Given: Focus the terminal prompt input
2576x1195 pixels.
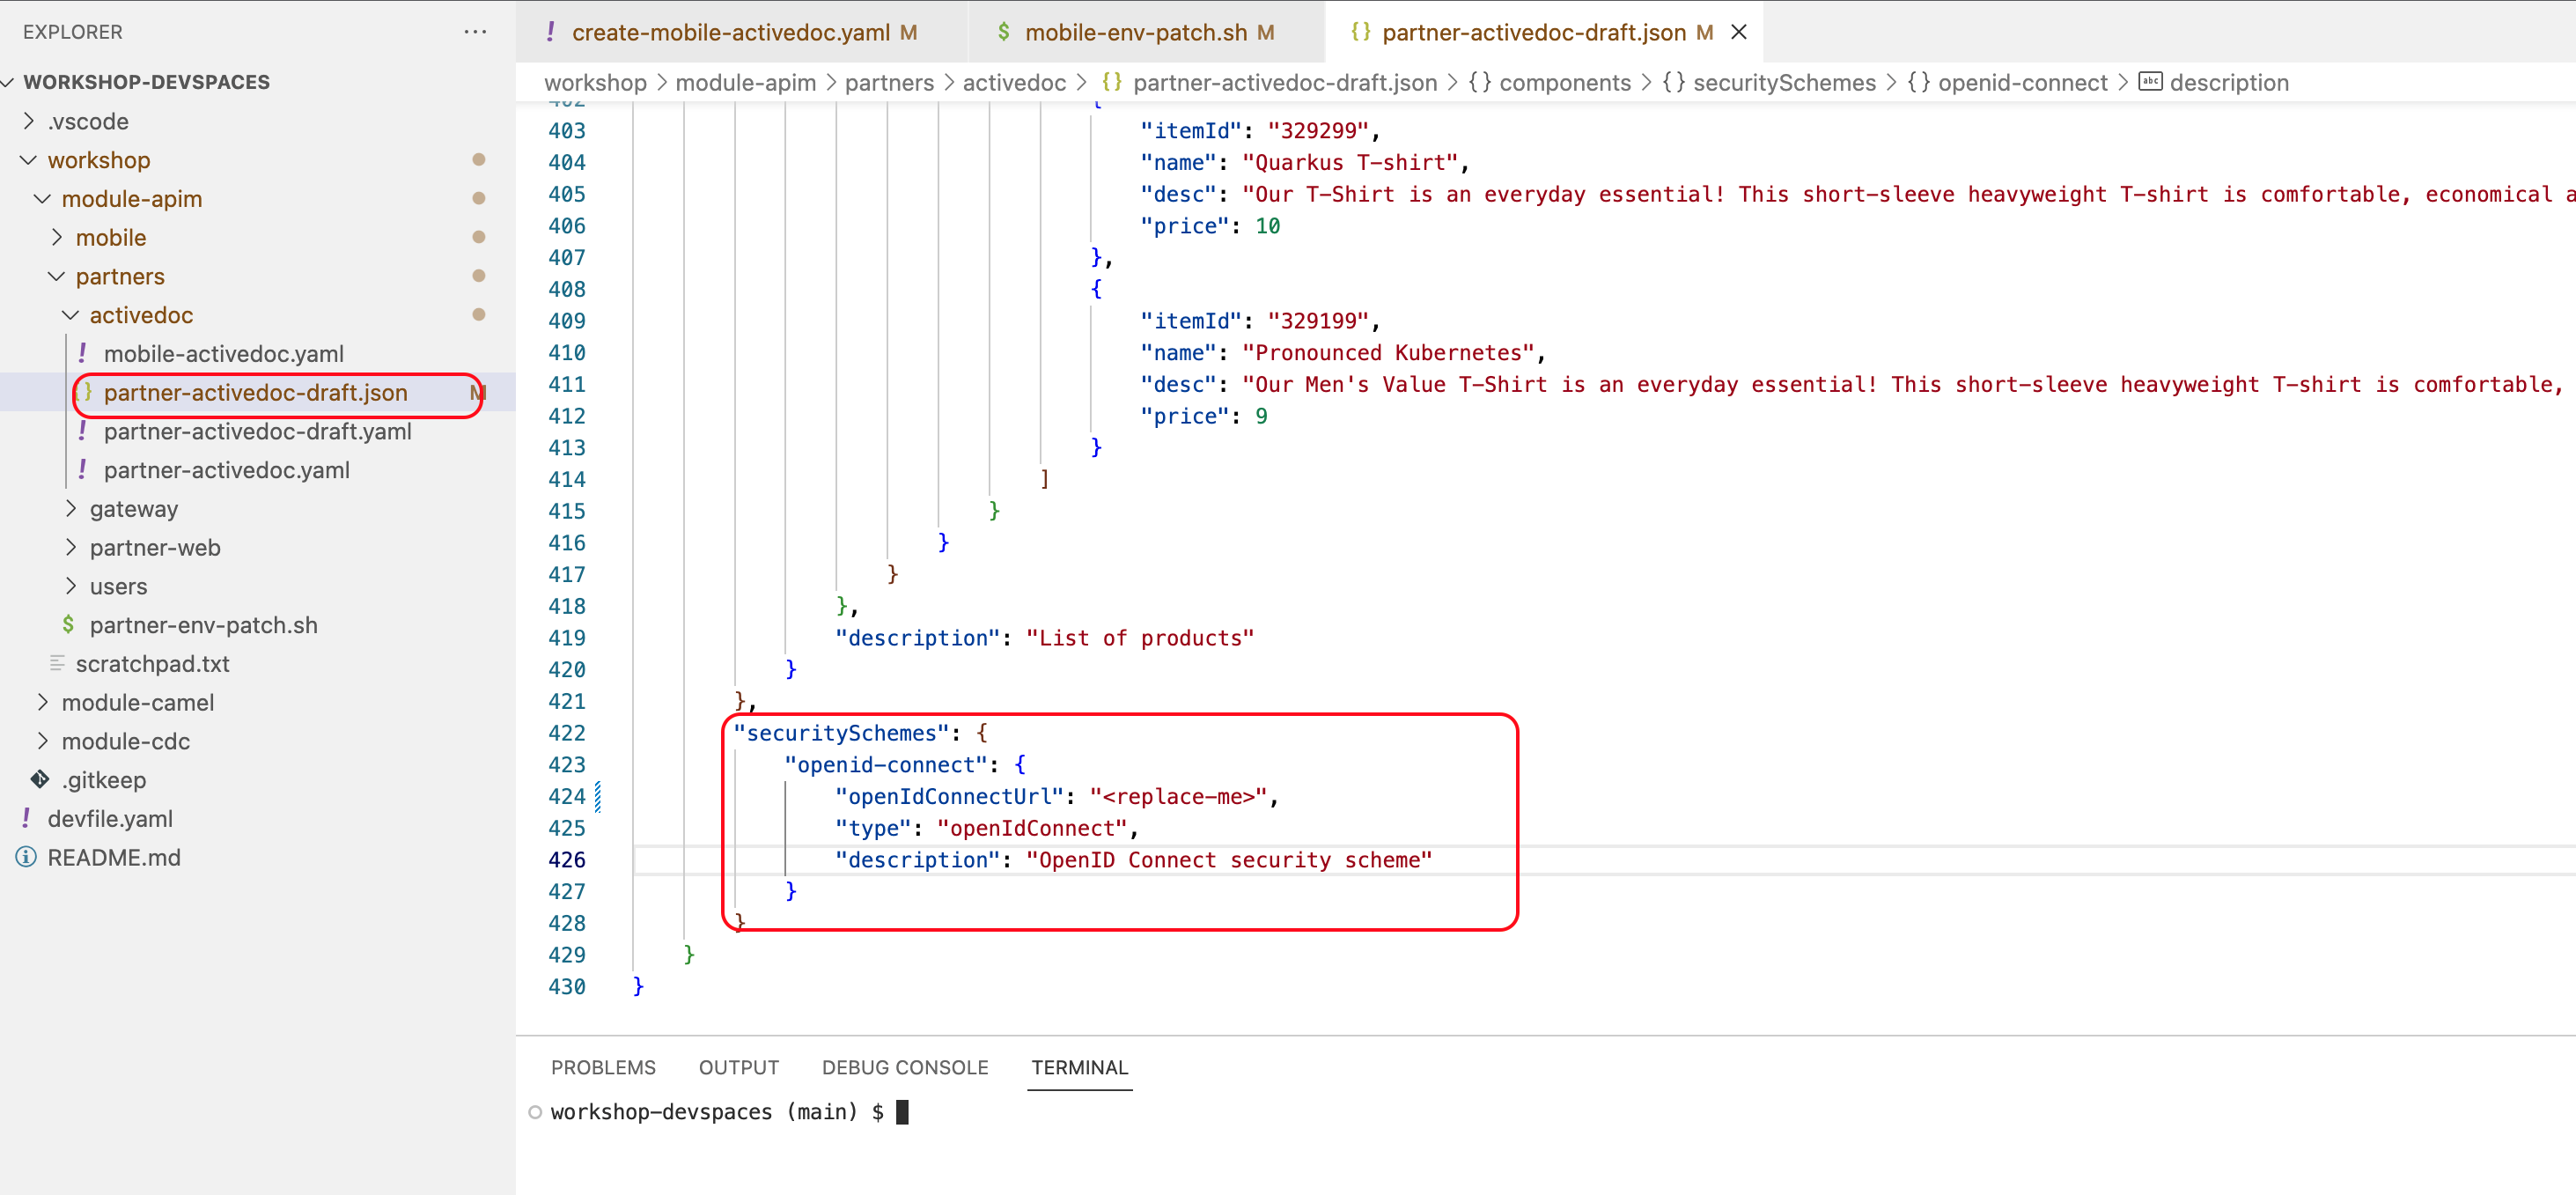Looking at the screenshot, I should click(902, 1112).
